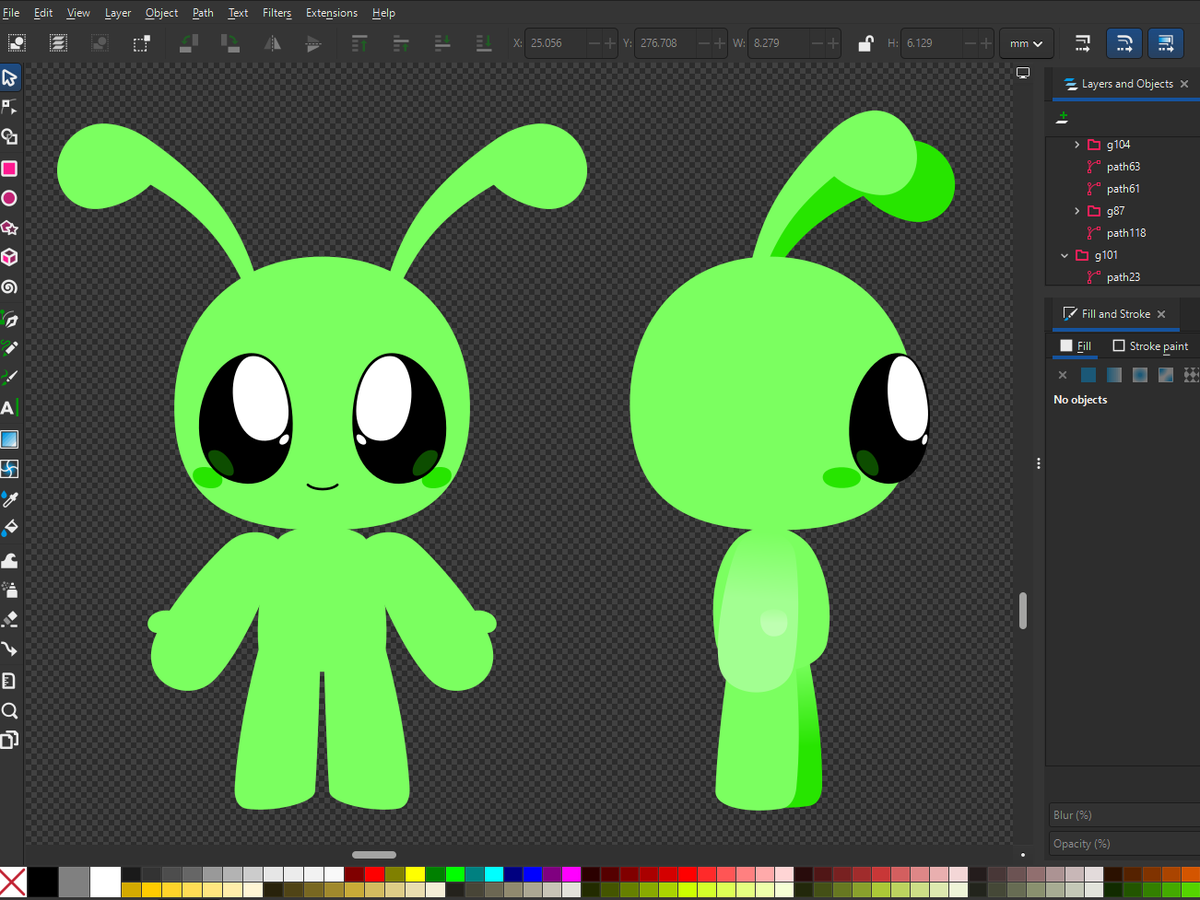This screenshot has height=900, width=1200.
Task: Select the Text tool
Action: click(10, 408)
